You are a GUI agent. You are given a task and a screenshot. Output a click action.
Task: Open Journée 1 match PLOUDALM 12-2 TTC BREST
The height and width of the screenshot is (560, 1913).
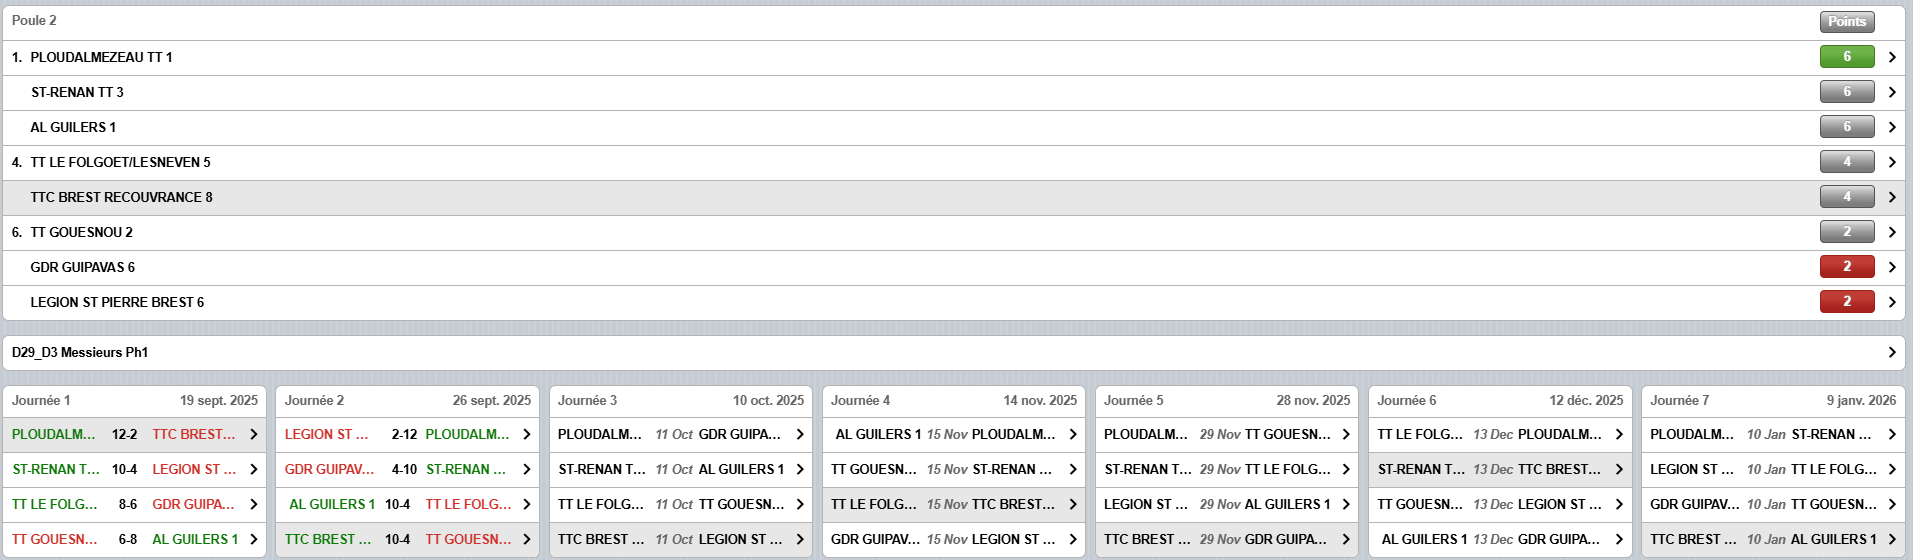(134, 434)
